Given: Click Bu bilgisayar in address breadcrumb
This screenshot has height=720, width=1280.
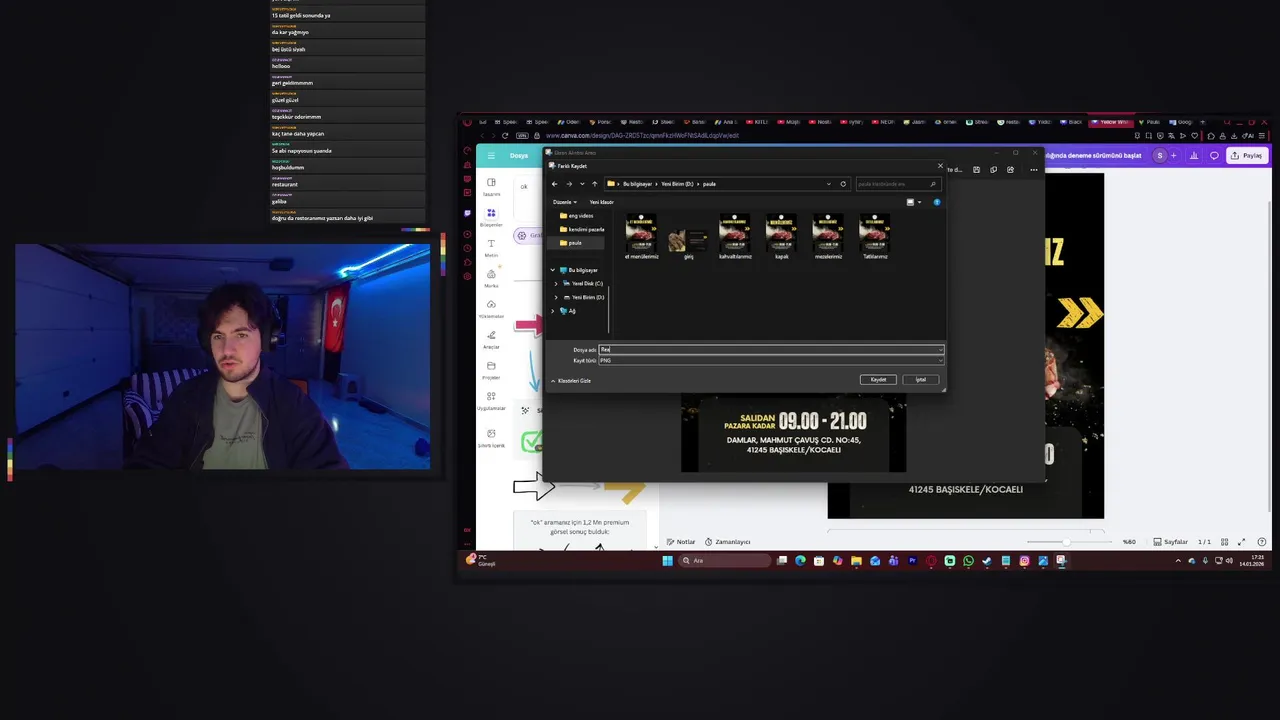Looking at the screenshot, I should [x=637, y=184].
